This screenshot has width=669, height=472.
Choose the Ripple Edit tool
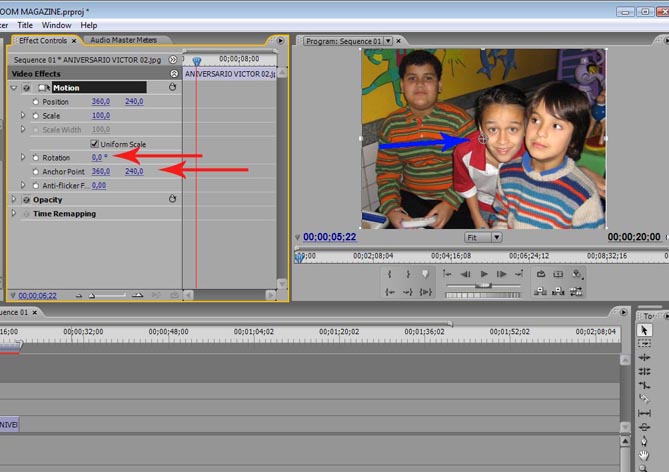[644, 358]
